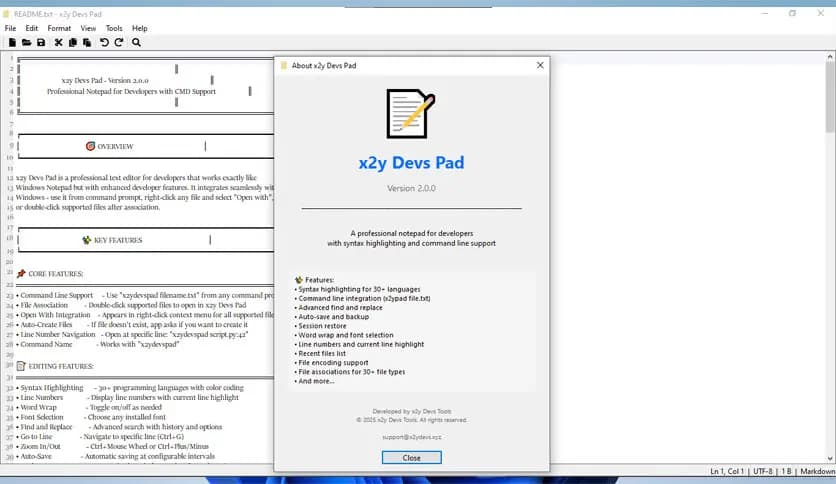The height and width of the screenshot is (484, 836).
Task: Minimize the x2y Devs Pad main window
Action: tap(765, 13)
